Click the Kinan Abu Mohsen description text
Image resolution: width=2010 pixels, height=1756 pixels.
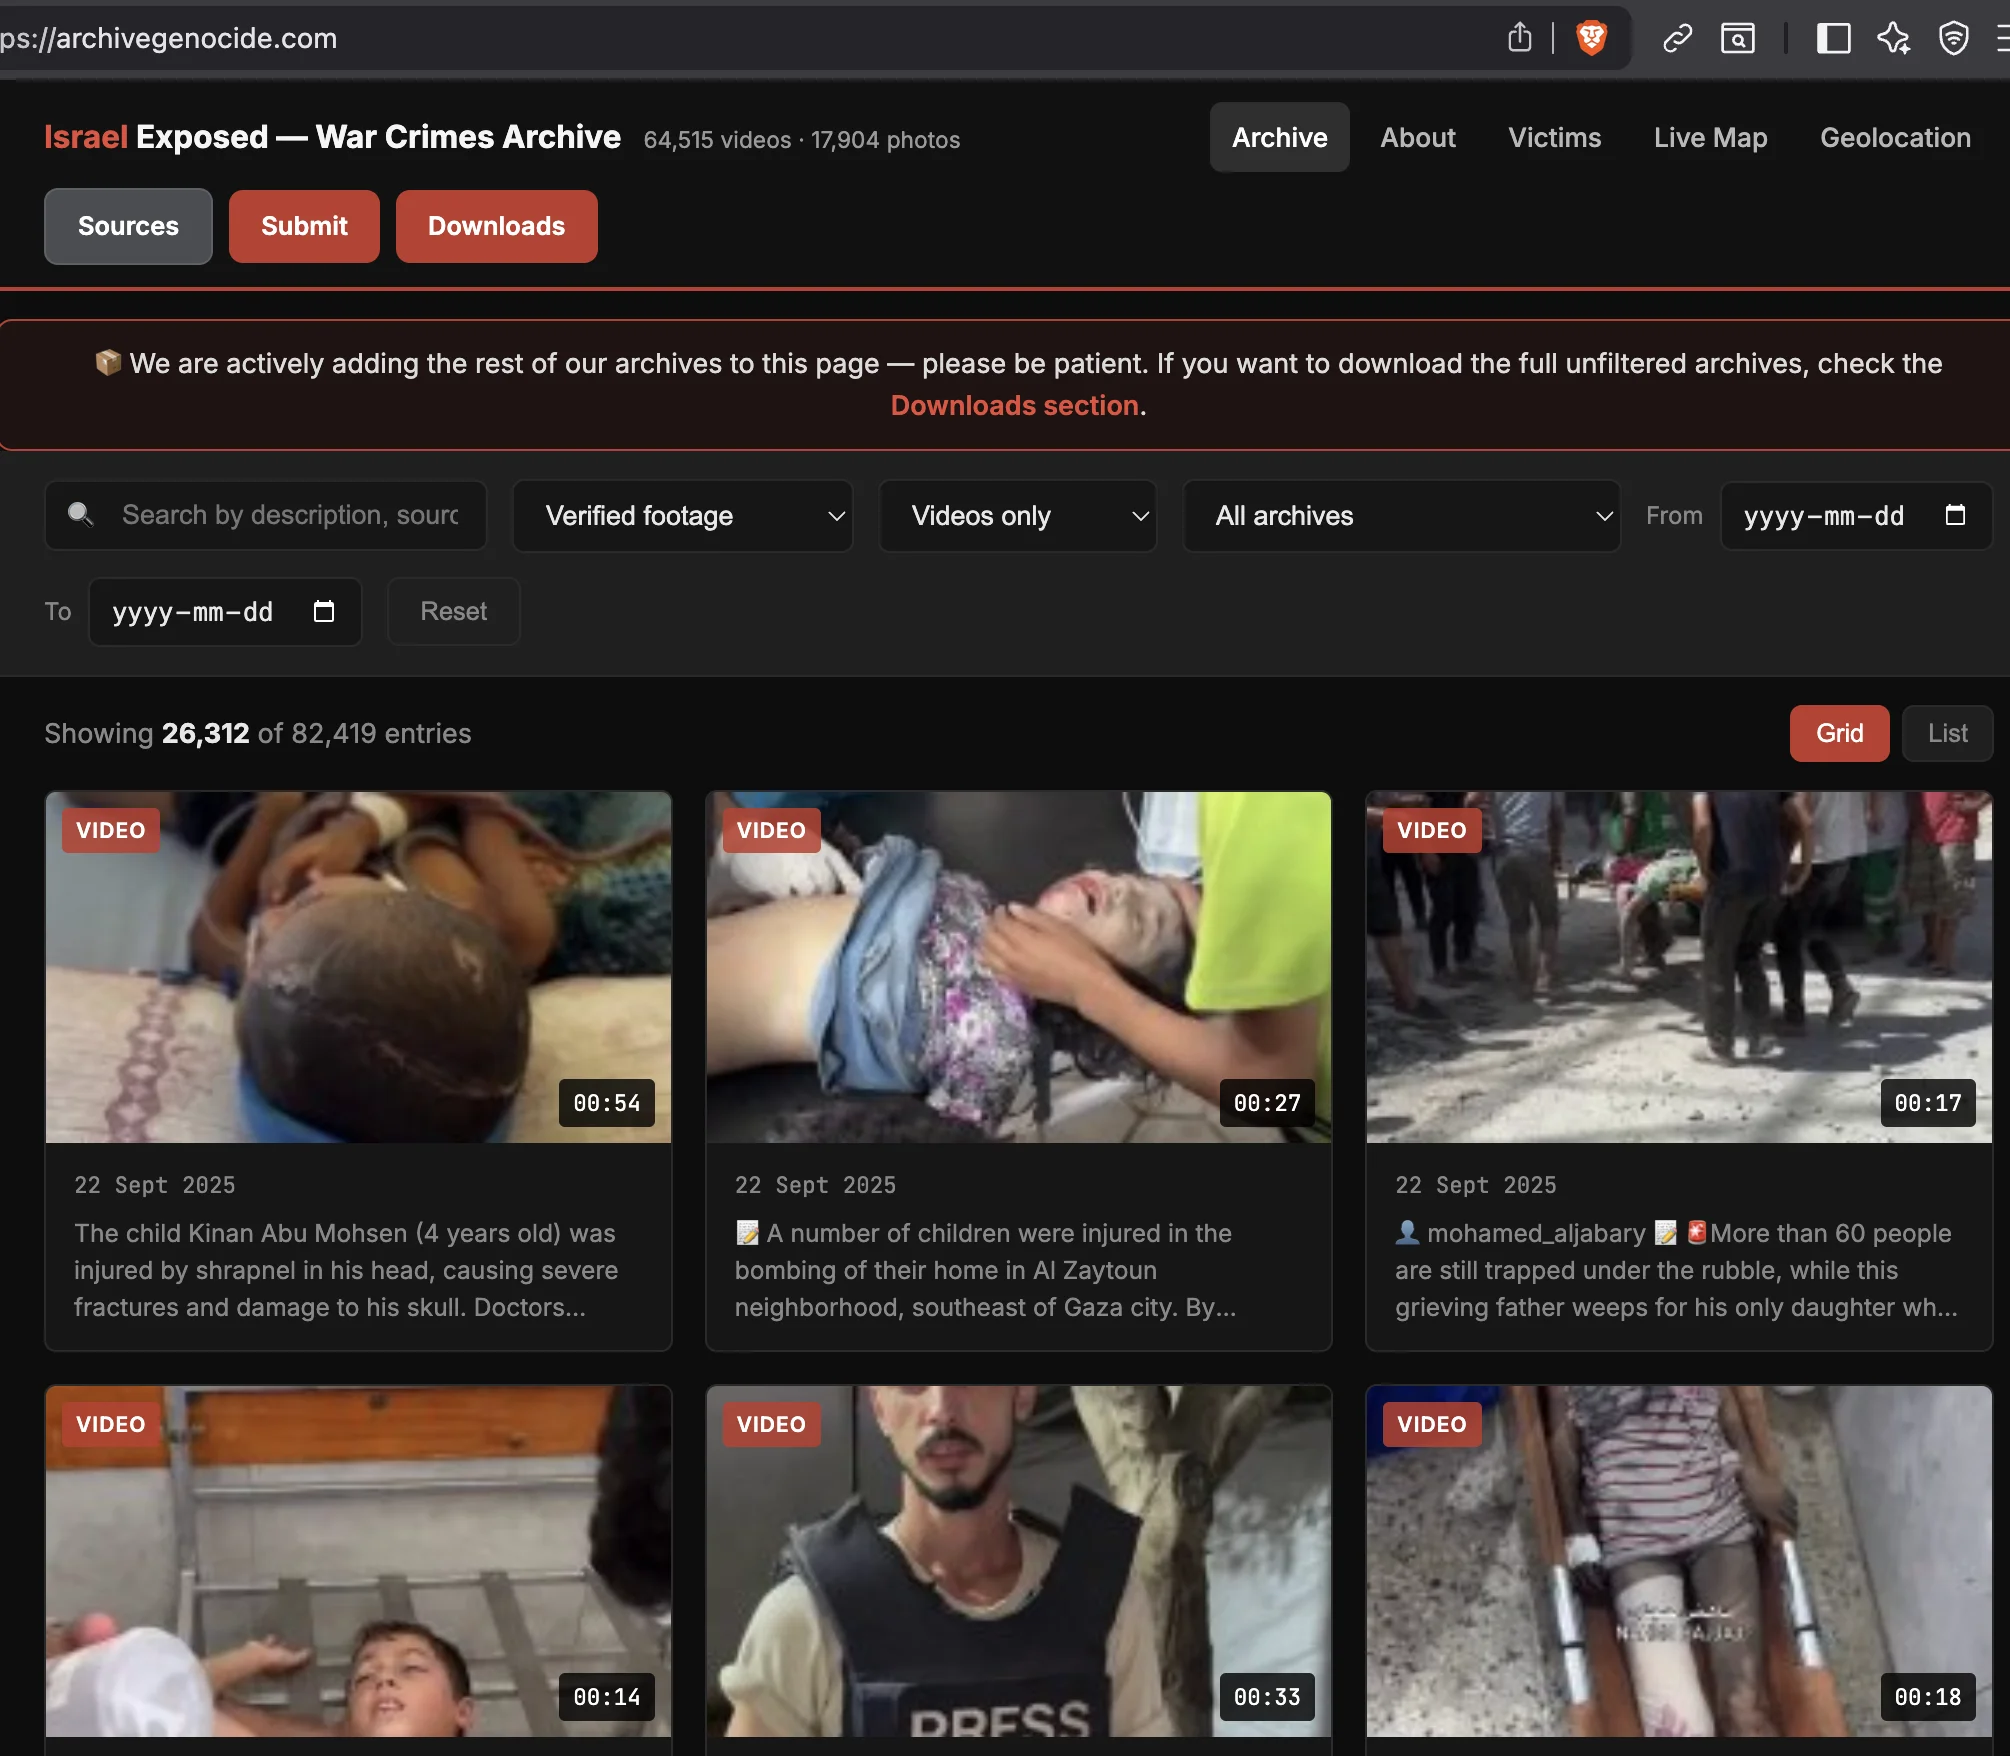[346, 1270]
